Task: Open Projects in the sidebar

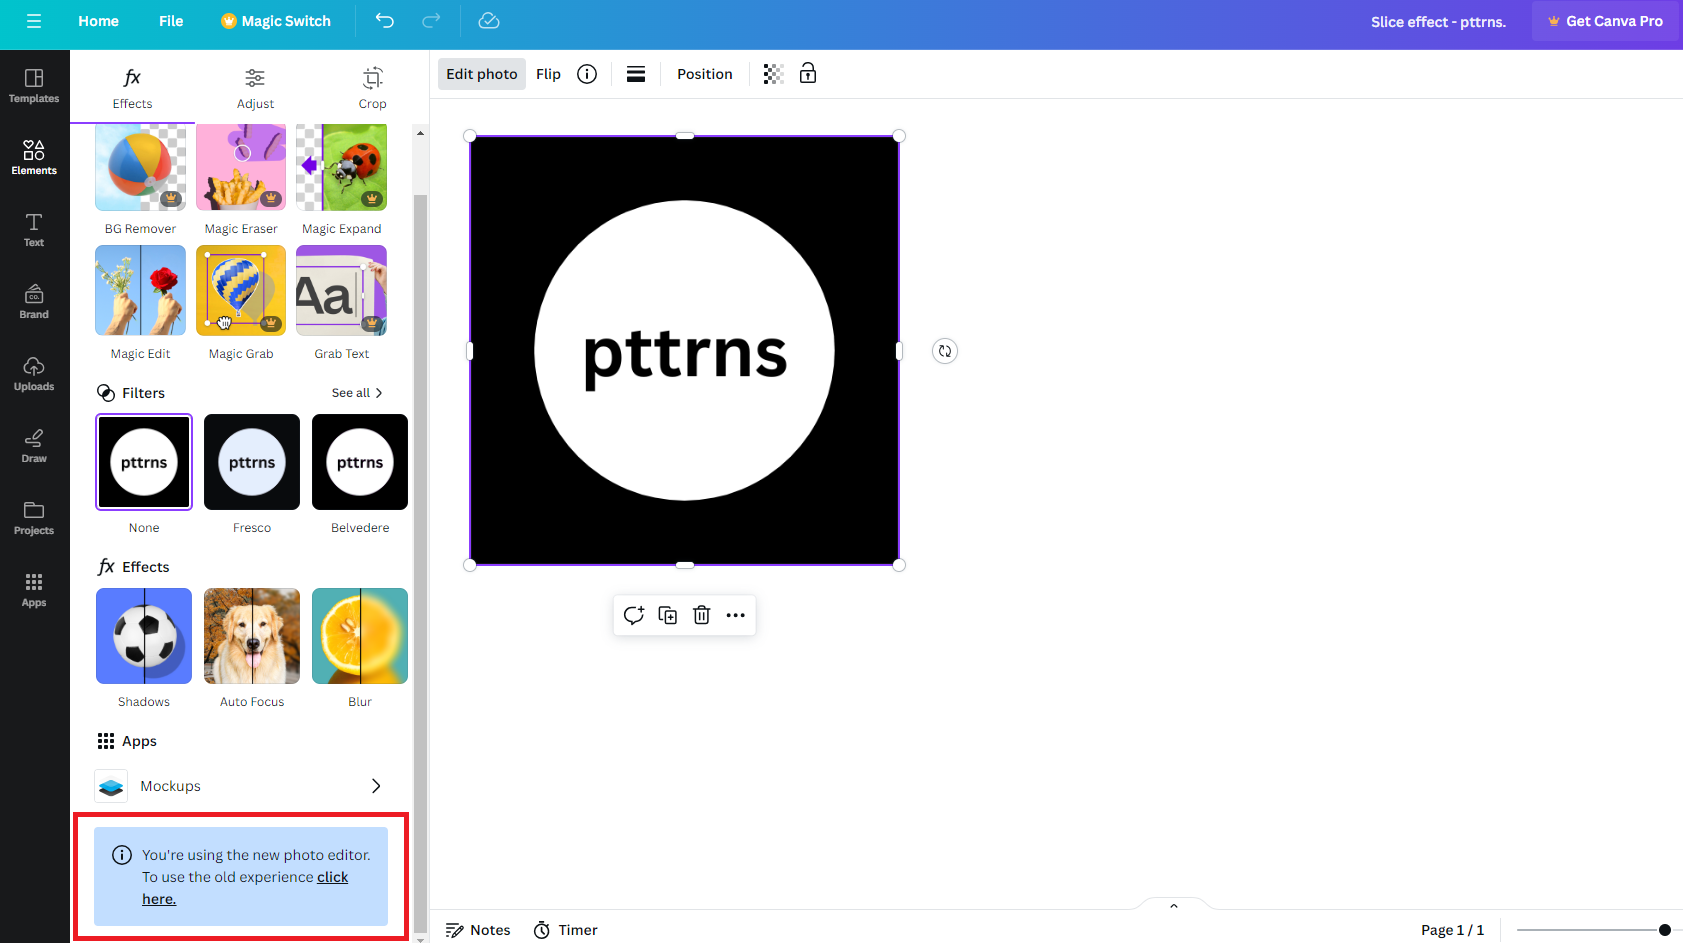Action: click(x=34, y=518)
